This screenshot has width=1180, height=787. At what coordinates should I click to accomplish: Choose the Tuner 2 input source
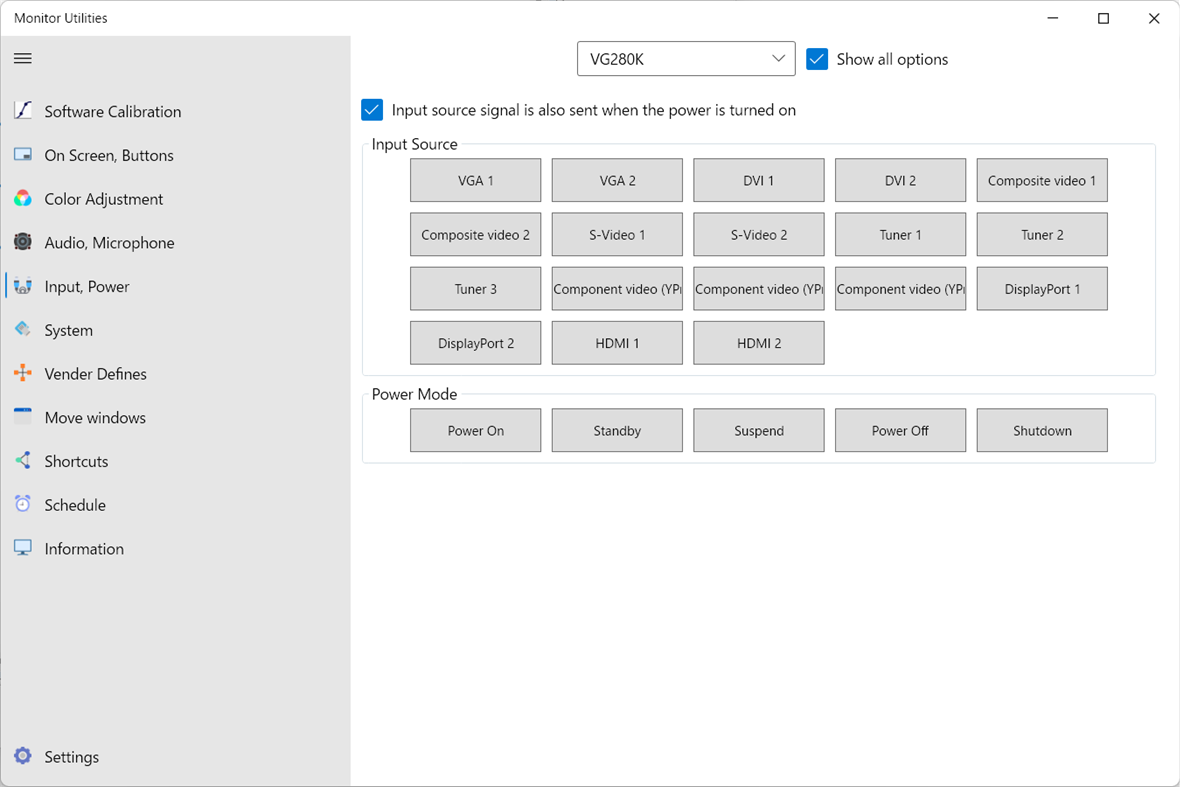1042,234
